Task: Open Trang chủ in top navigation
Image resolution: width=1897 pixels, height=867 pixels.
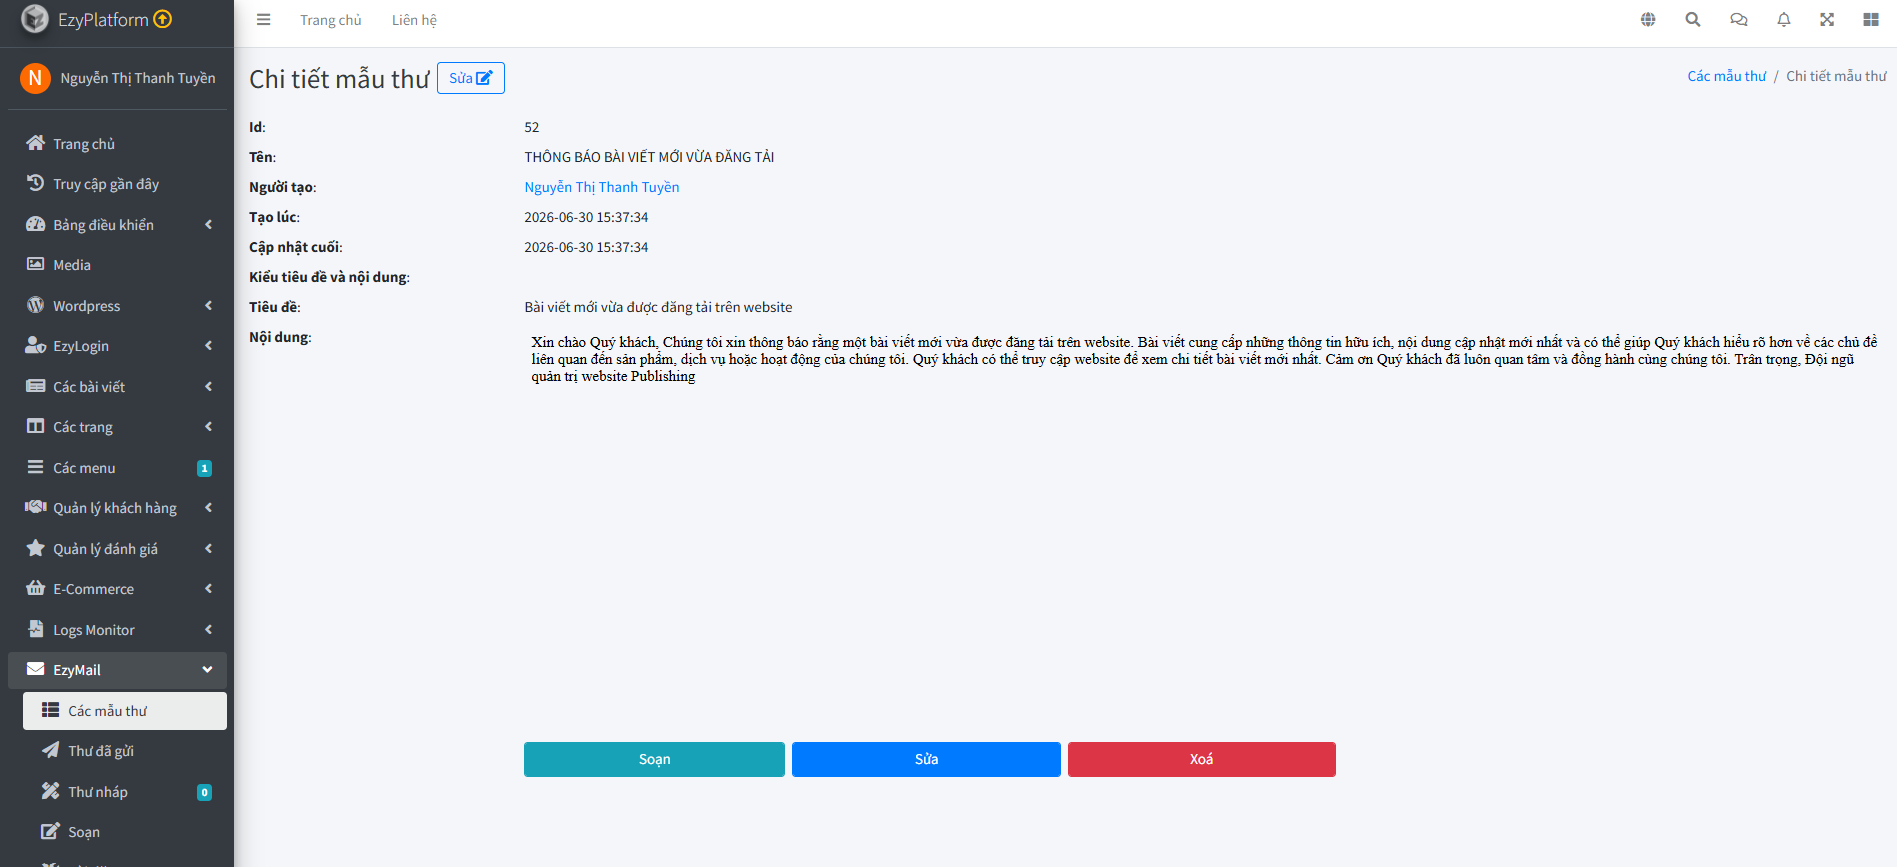Action: pos(331,20)
